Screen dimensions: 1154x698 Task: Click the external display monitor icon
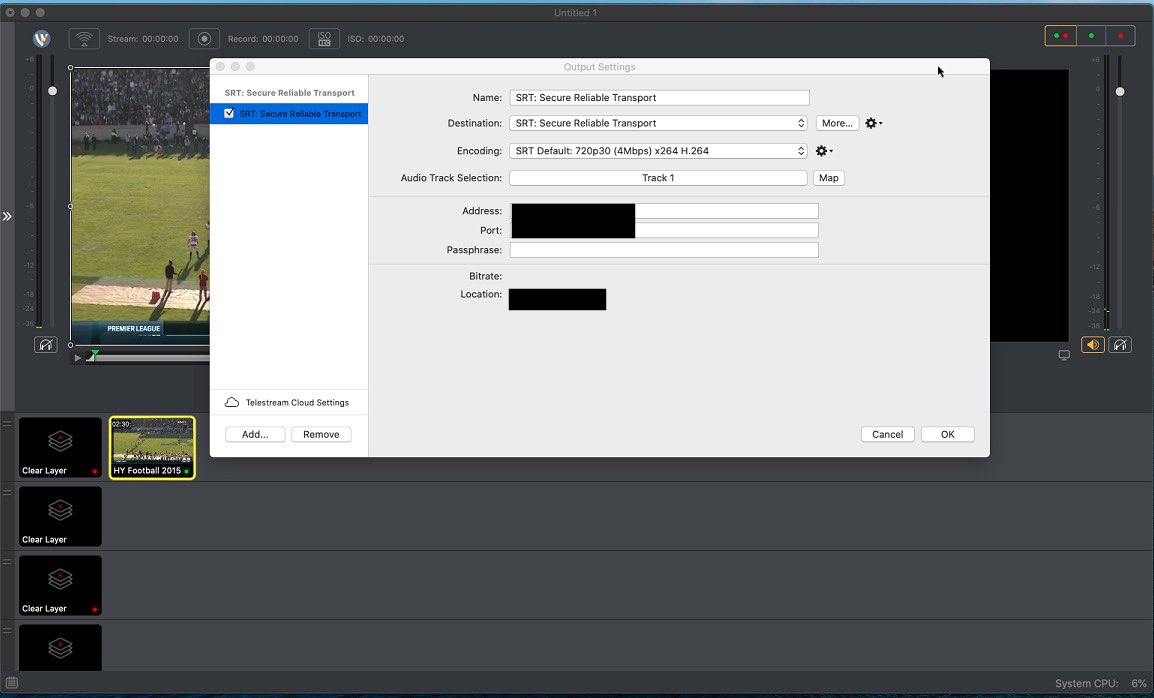tap(1063, 355)
